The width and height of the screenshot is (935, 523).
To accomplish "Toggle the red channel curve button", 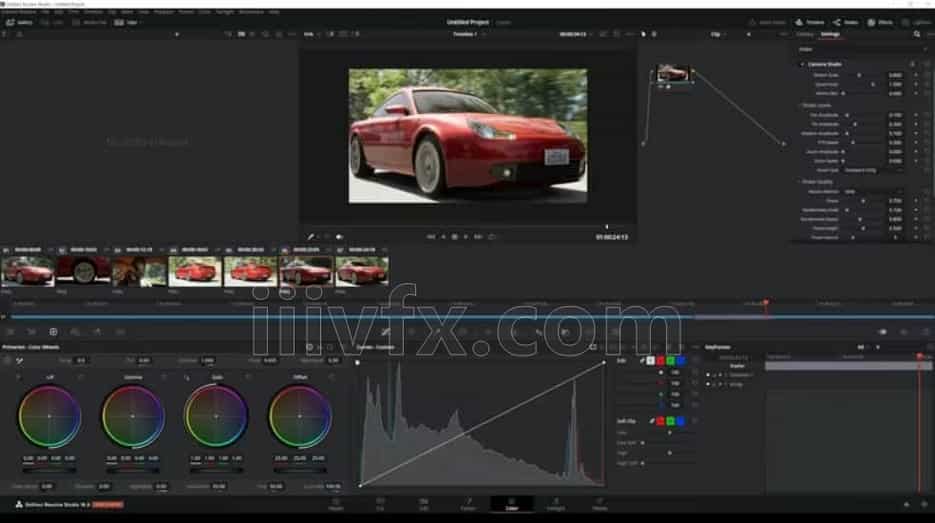I will [661, 360].
